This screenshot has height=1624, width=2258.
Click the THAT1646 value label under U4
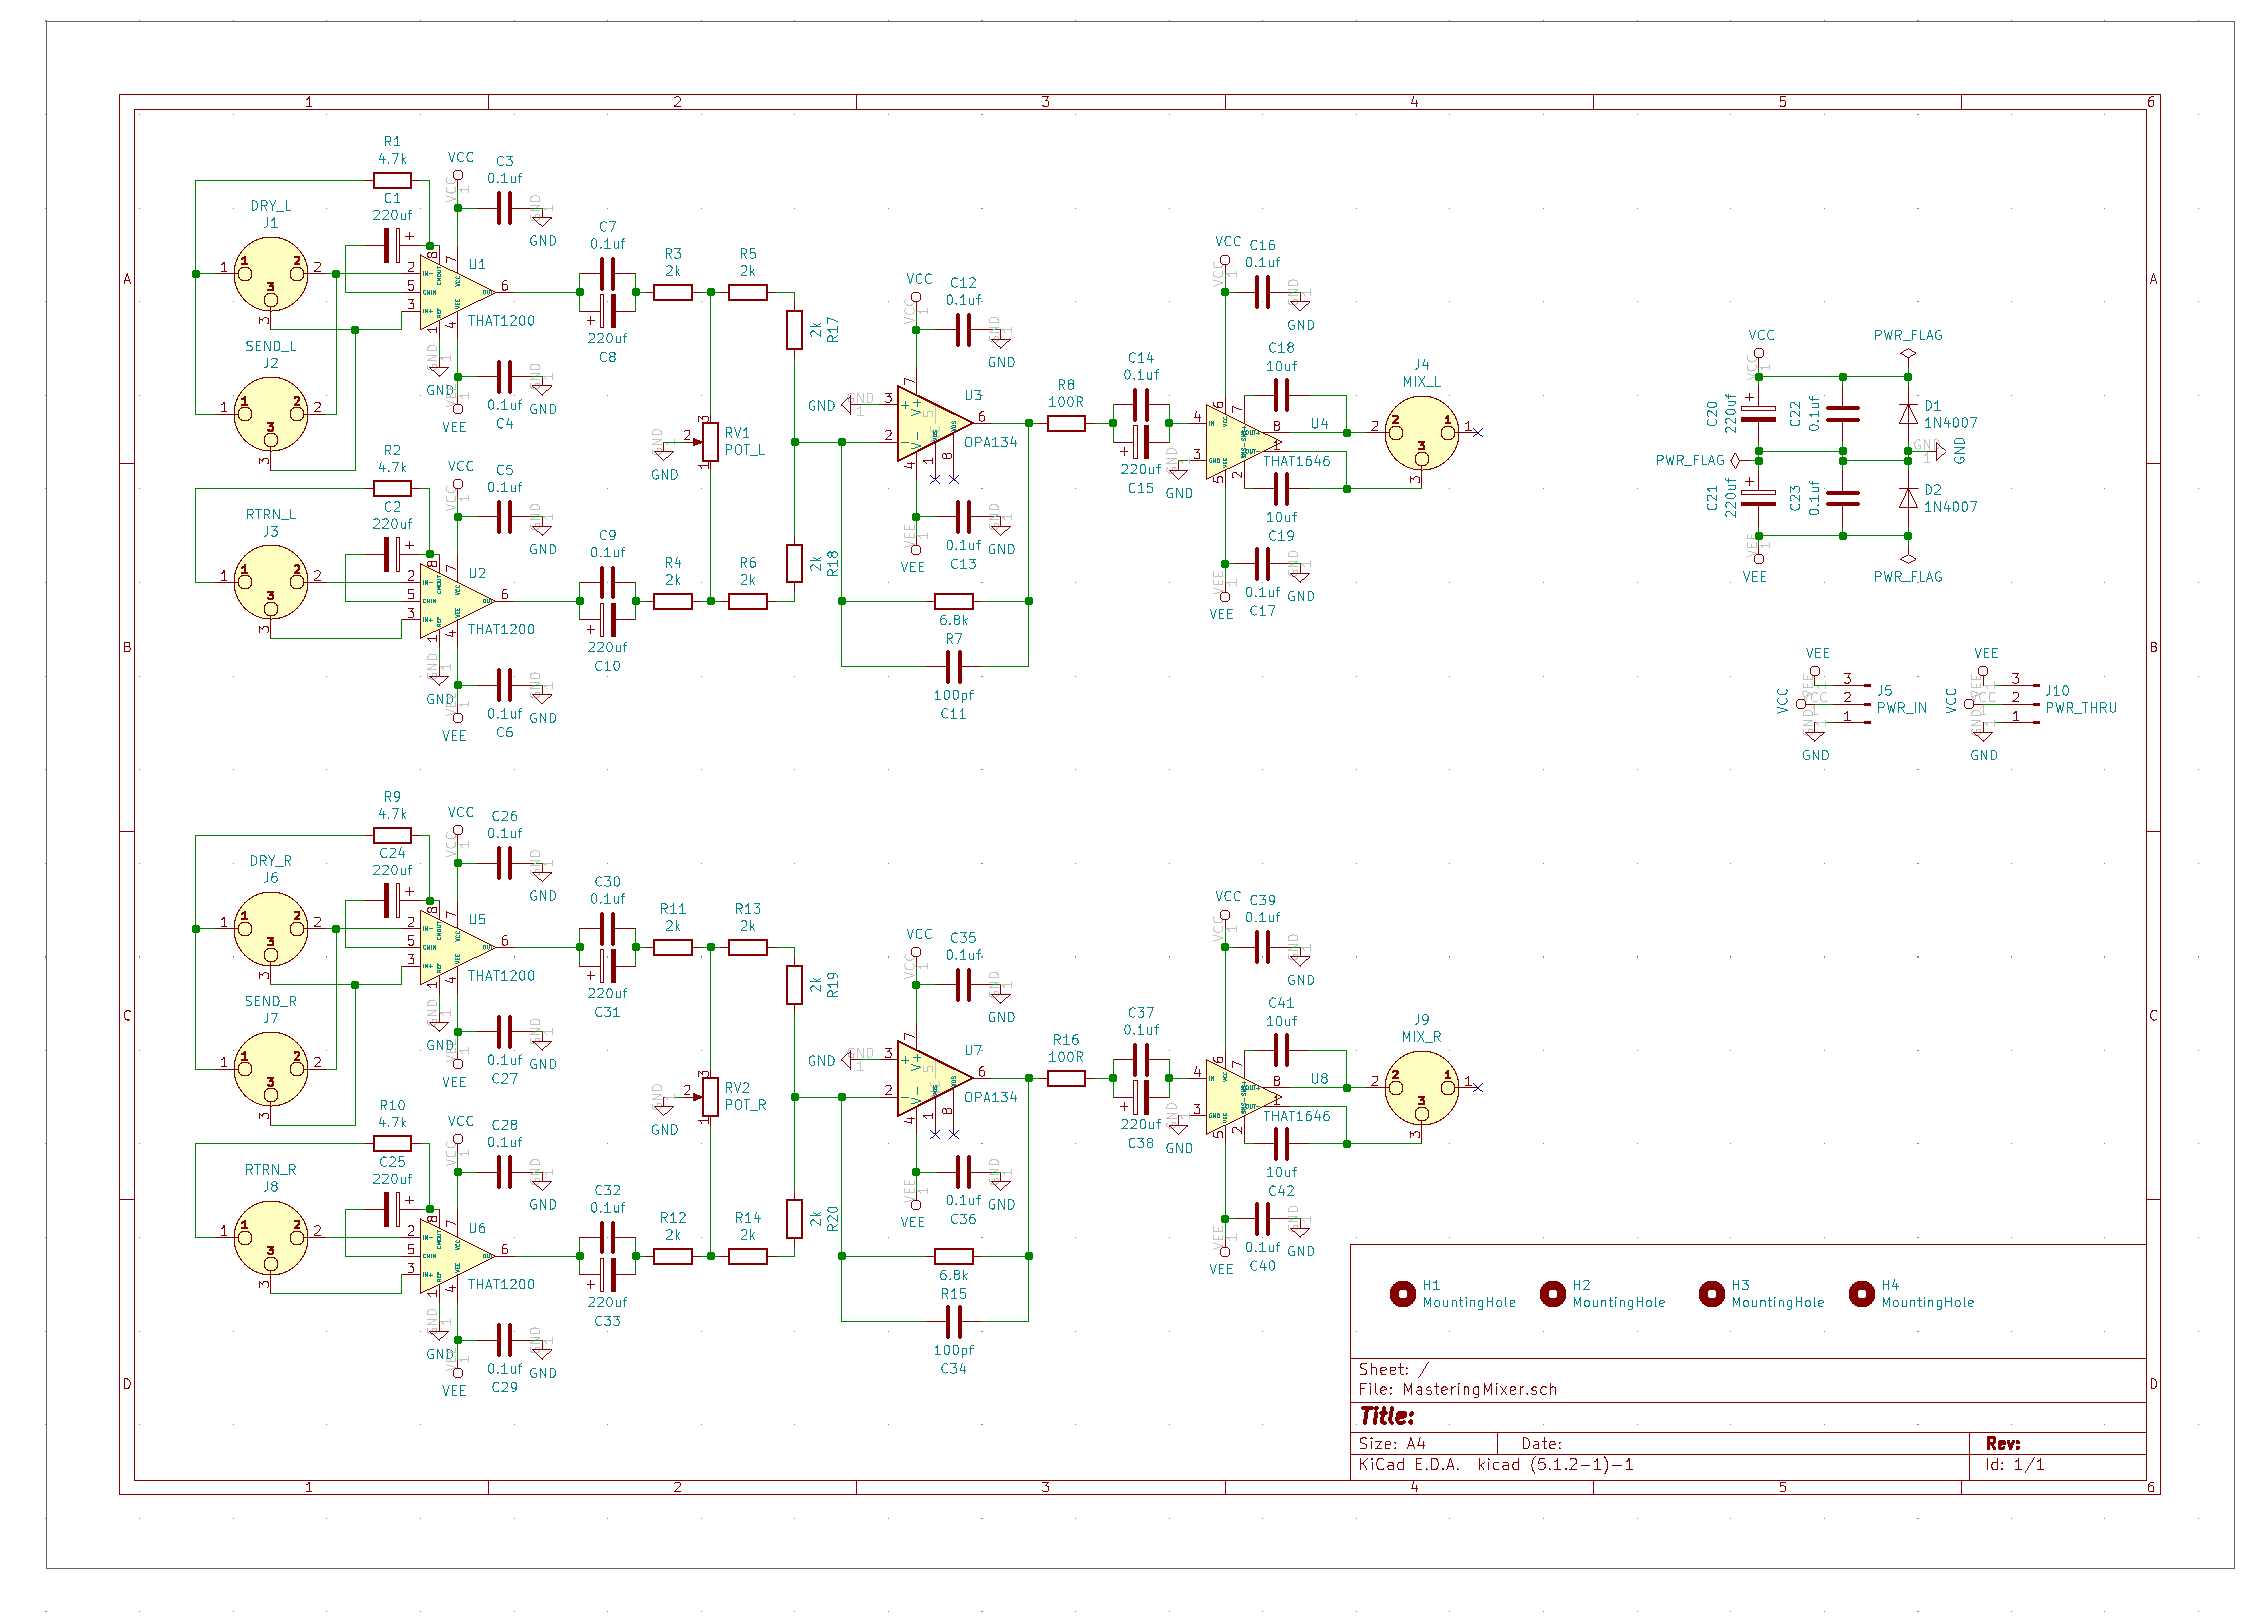1296,461
